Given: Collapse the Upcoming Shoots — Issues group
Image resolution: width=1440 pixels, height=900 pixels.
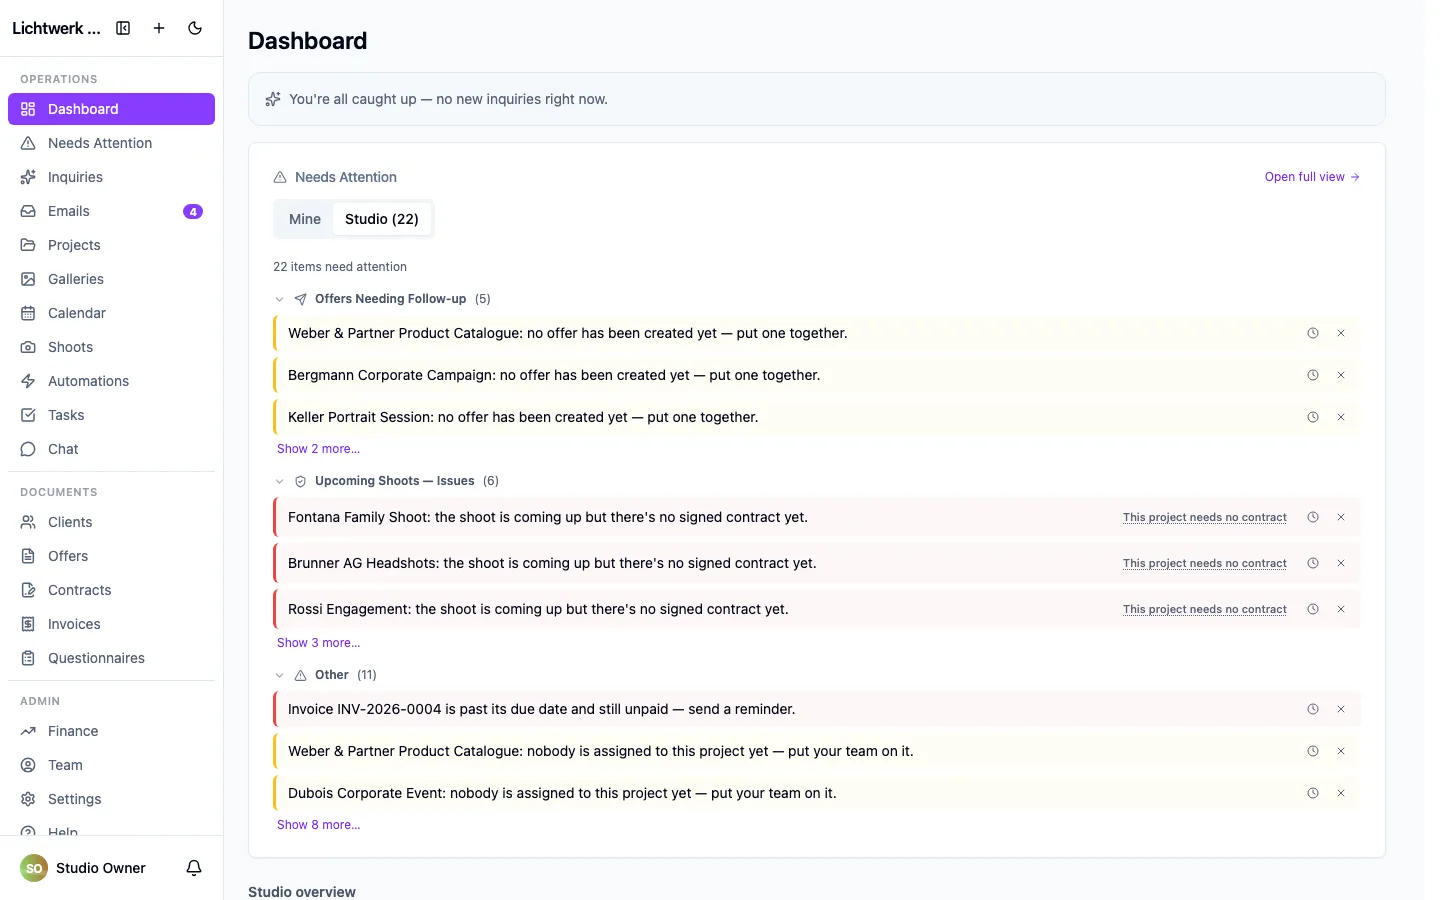Looking at the screenshot, I should click(280, 481).
